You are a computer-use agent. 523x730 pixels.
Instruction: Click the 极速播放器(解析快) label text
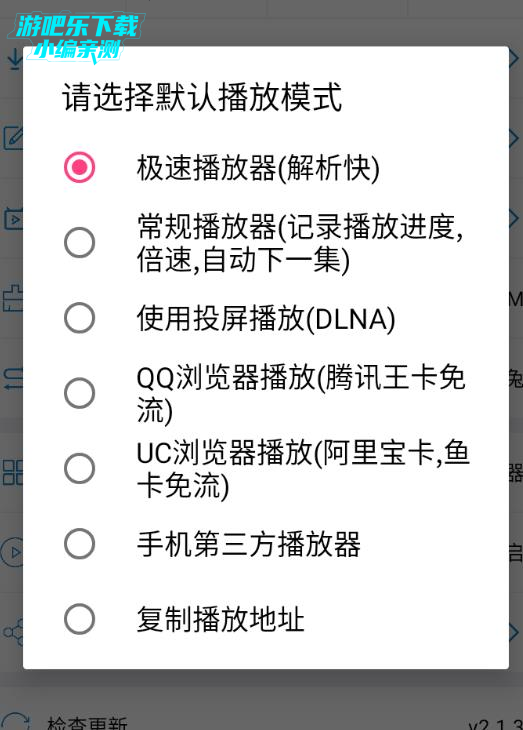[x=258, y=168]
